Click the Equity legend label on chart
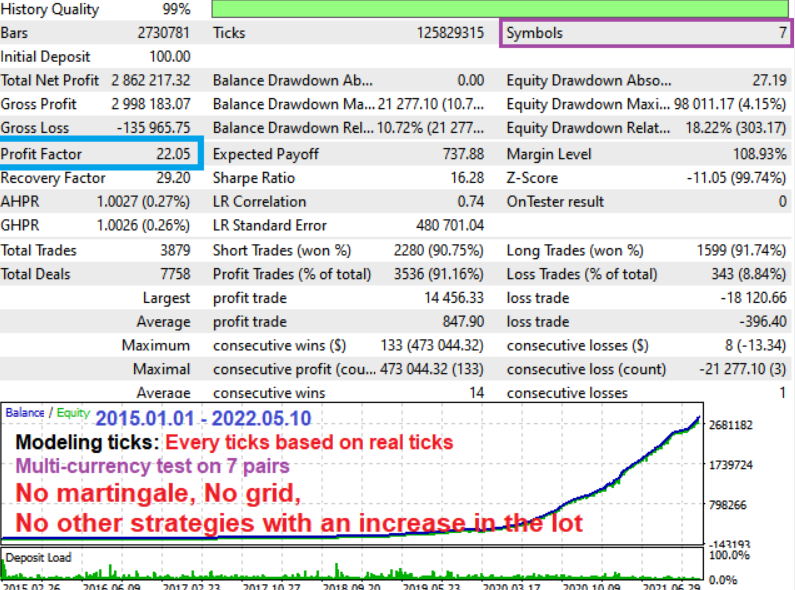Screen dimensions: 795x590 click(x=72, y=412)
